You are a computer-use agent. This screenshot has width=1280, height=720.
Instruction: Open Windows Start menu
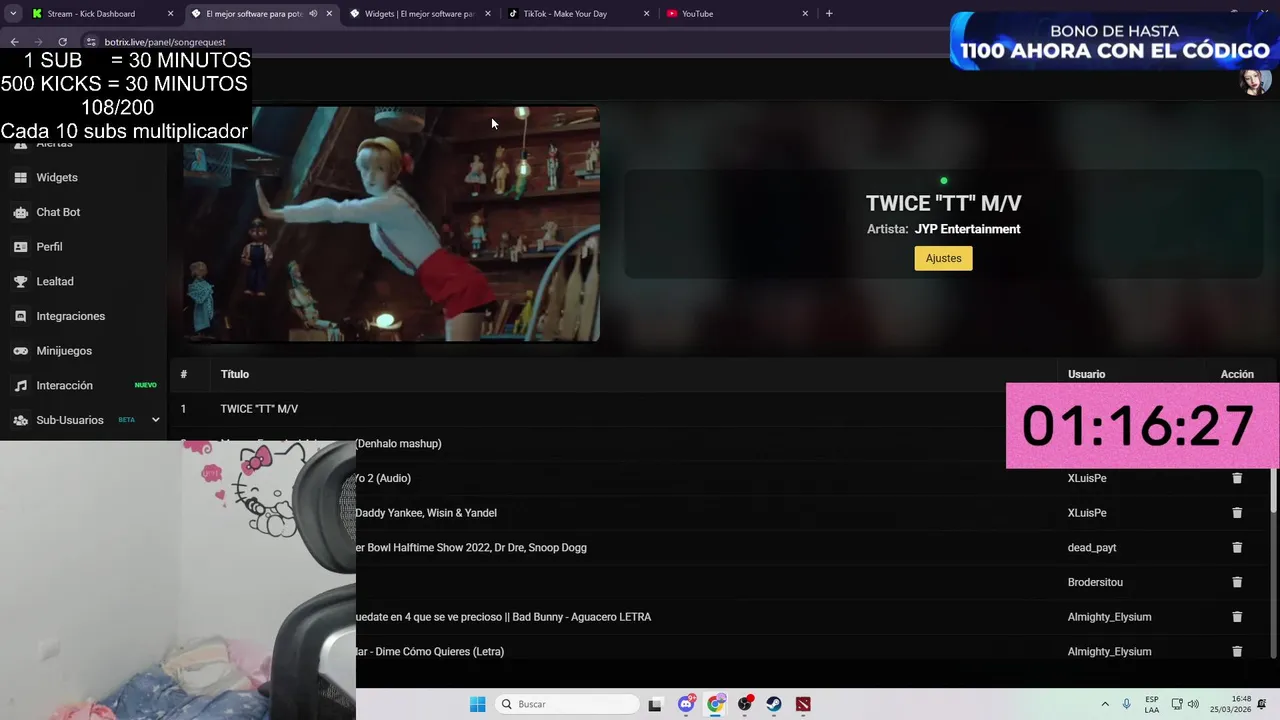pos(478,704)
